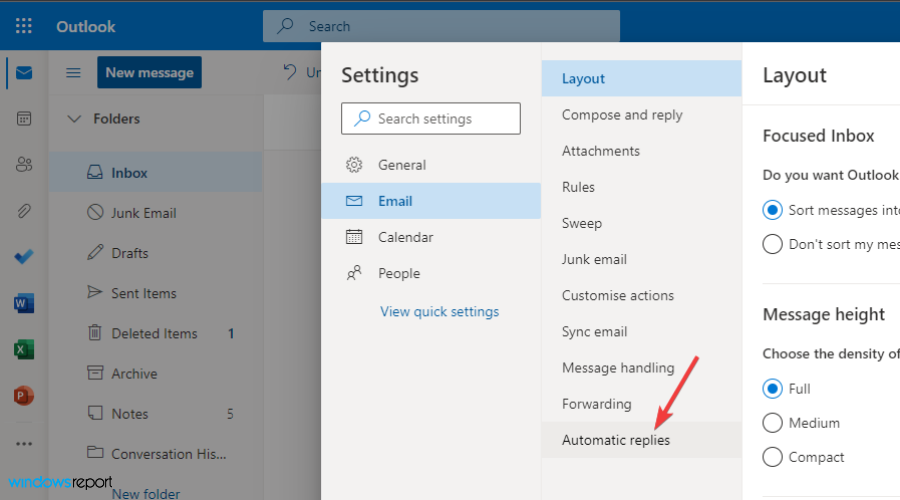Image resolution: width=900 pixels, height=500 pixels.
Task: Click the Mail icon in left rail
Action: (x=24, y=73)
